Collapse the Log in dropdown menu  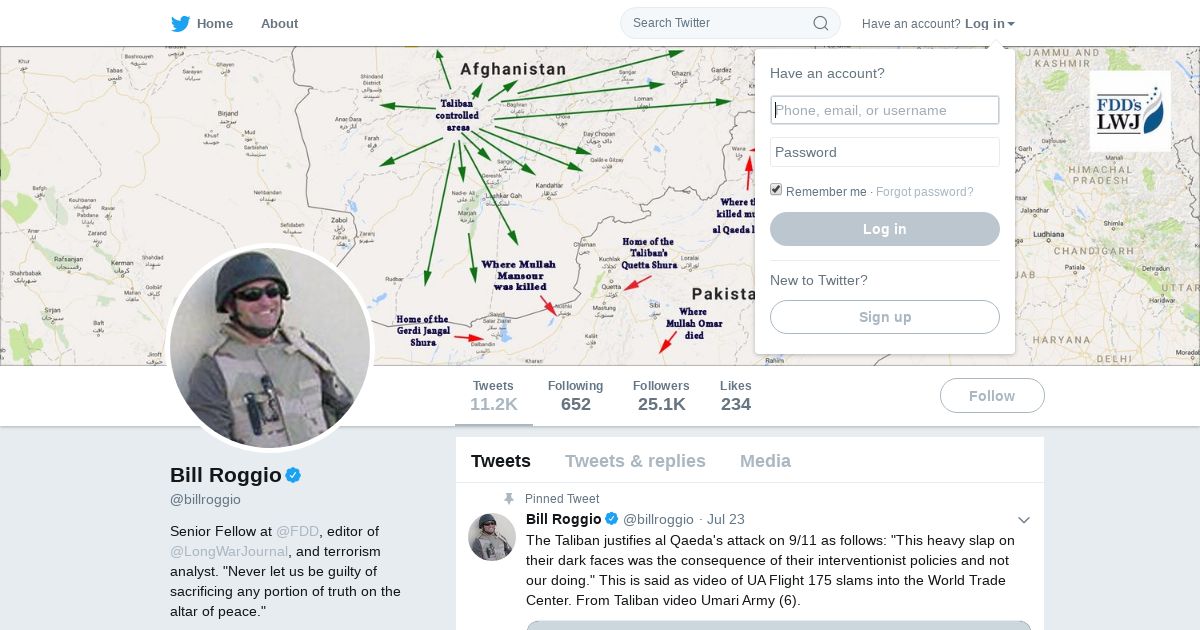pos(989,24)
